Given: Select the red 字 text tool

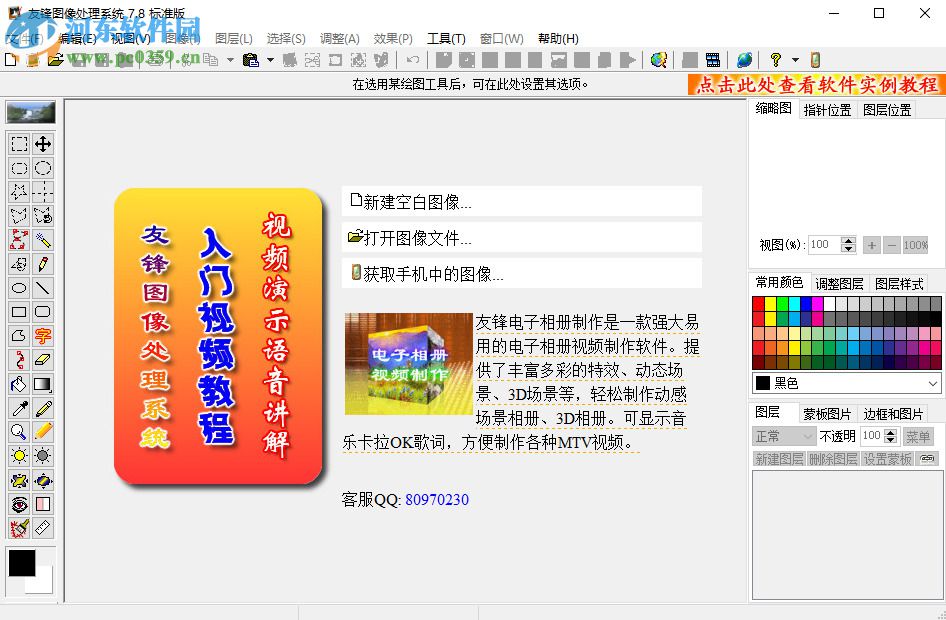Looking at the screenshot, I should click(x=41, y=336).
